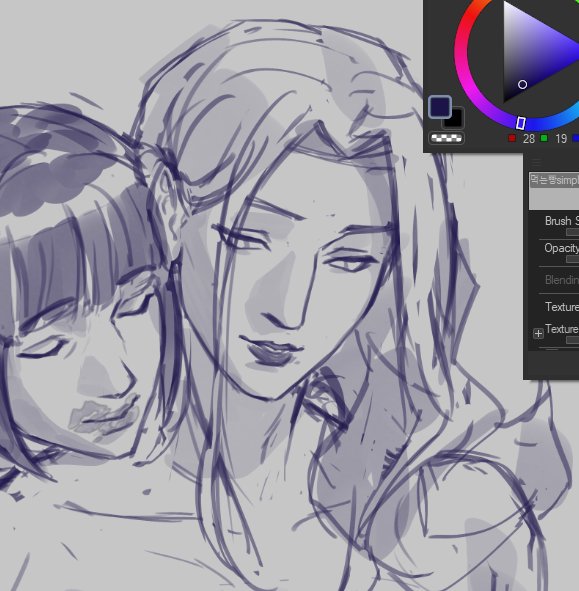Click the Texture density slider bar
Screen dimensions: 579x591
point(573,340)
